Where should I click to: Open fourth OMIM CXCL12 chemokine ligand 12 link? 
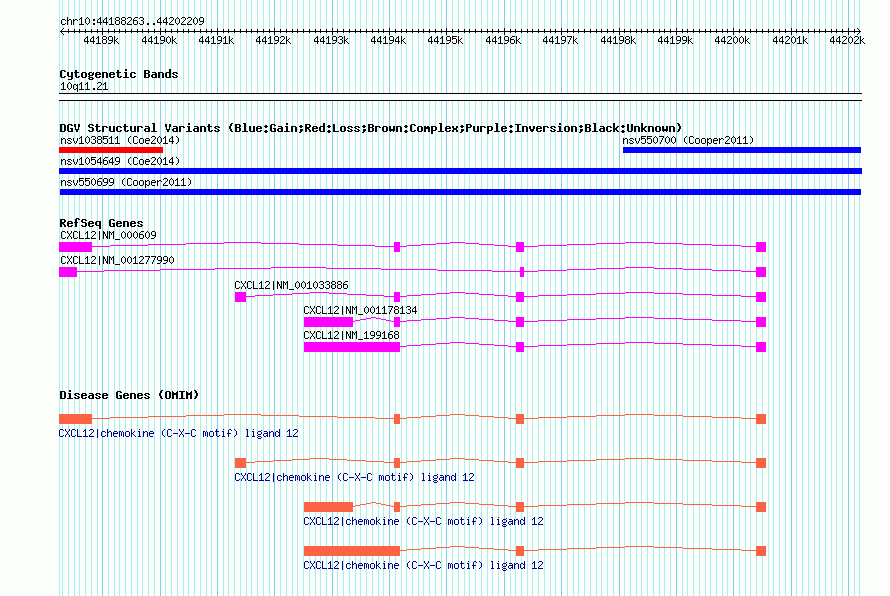pos(423,565)
